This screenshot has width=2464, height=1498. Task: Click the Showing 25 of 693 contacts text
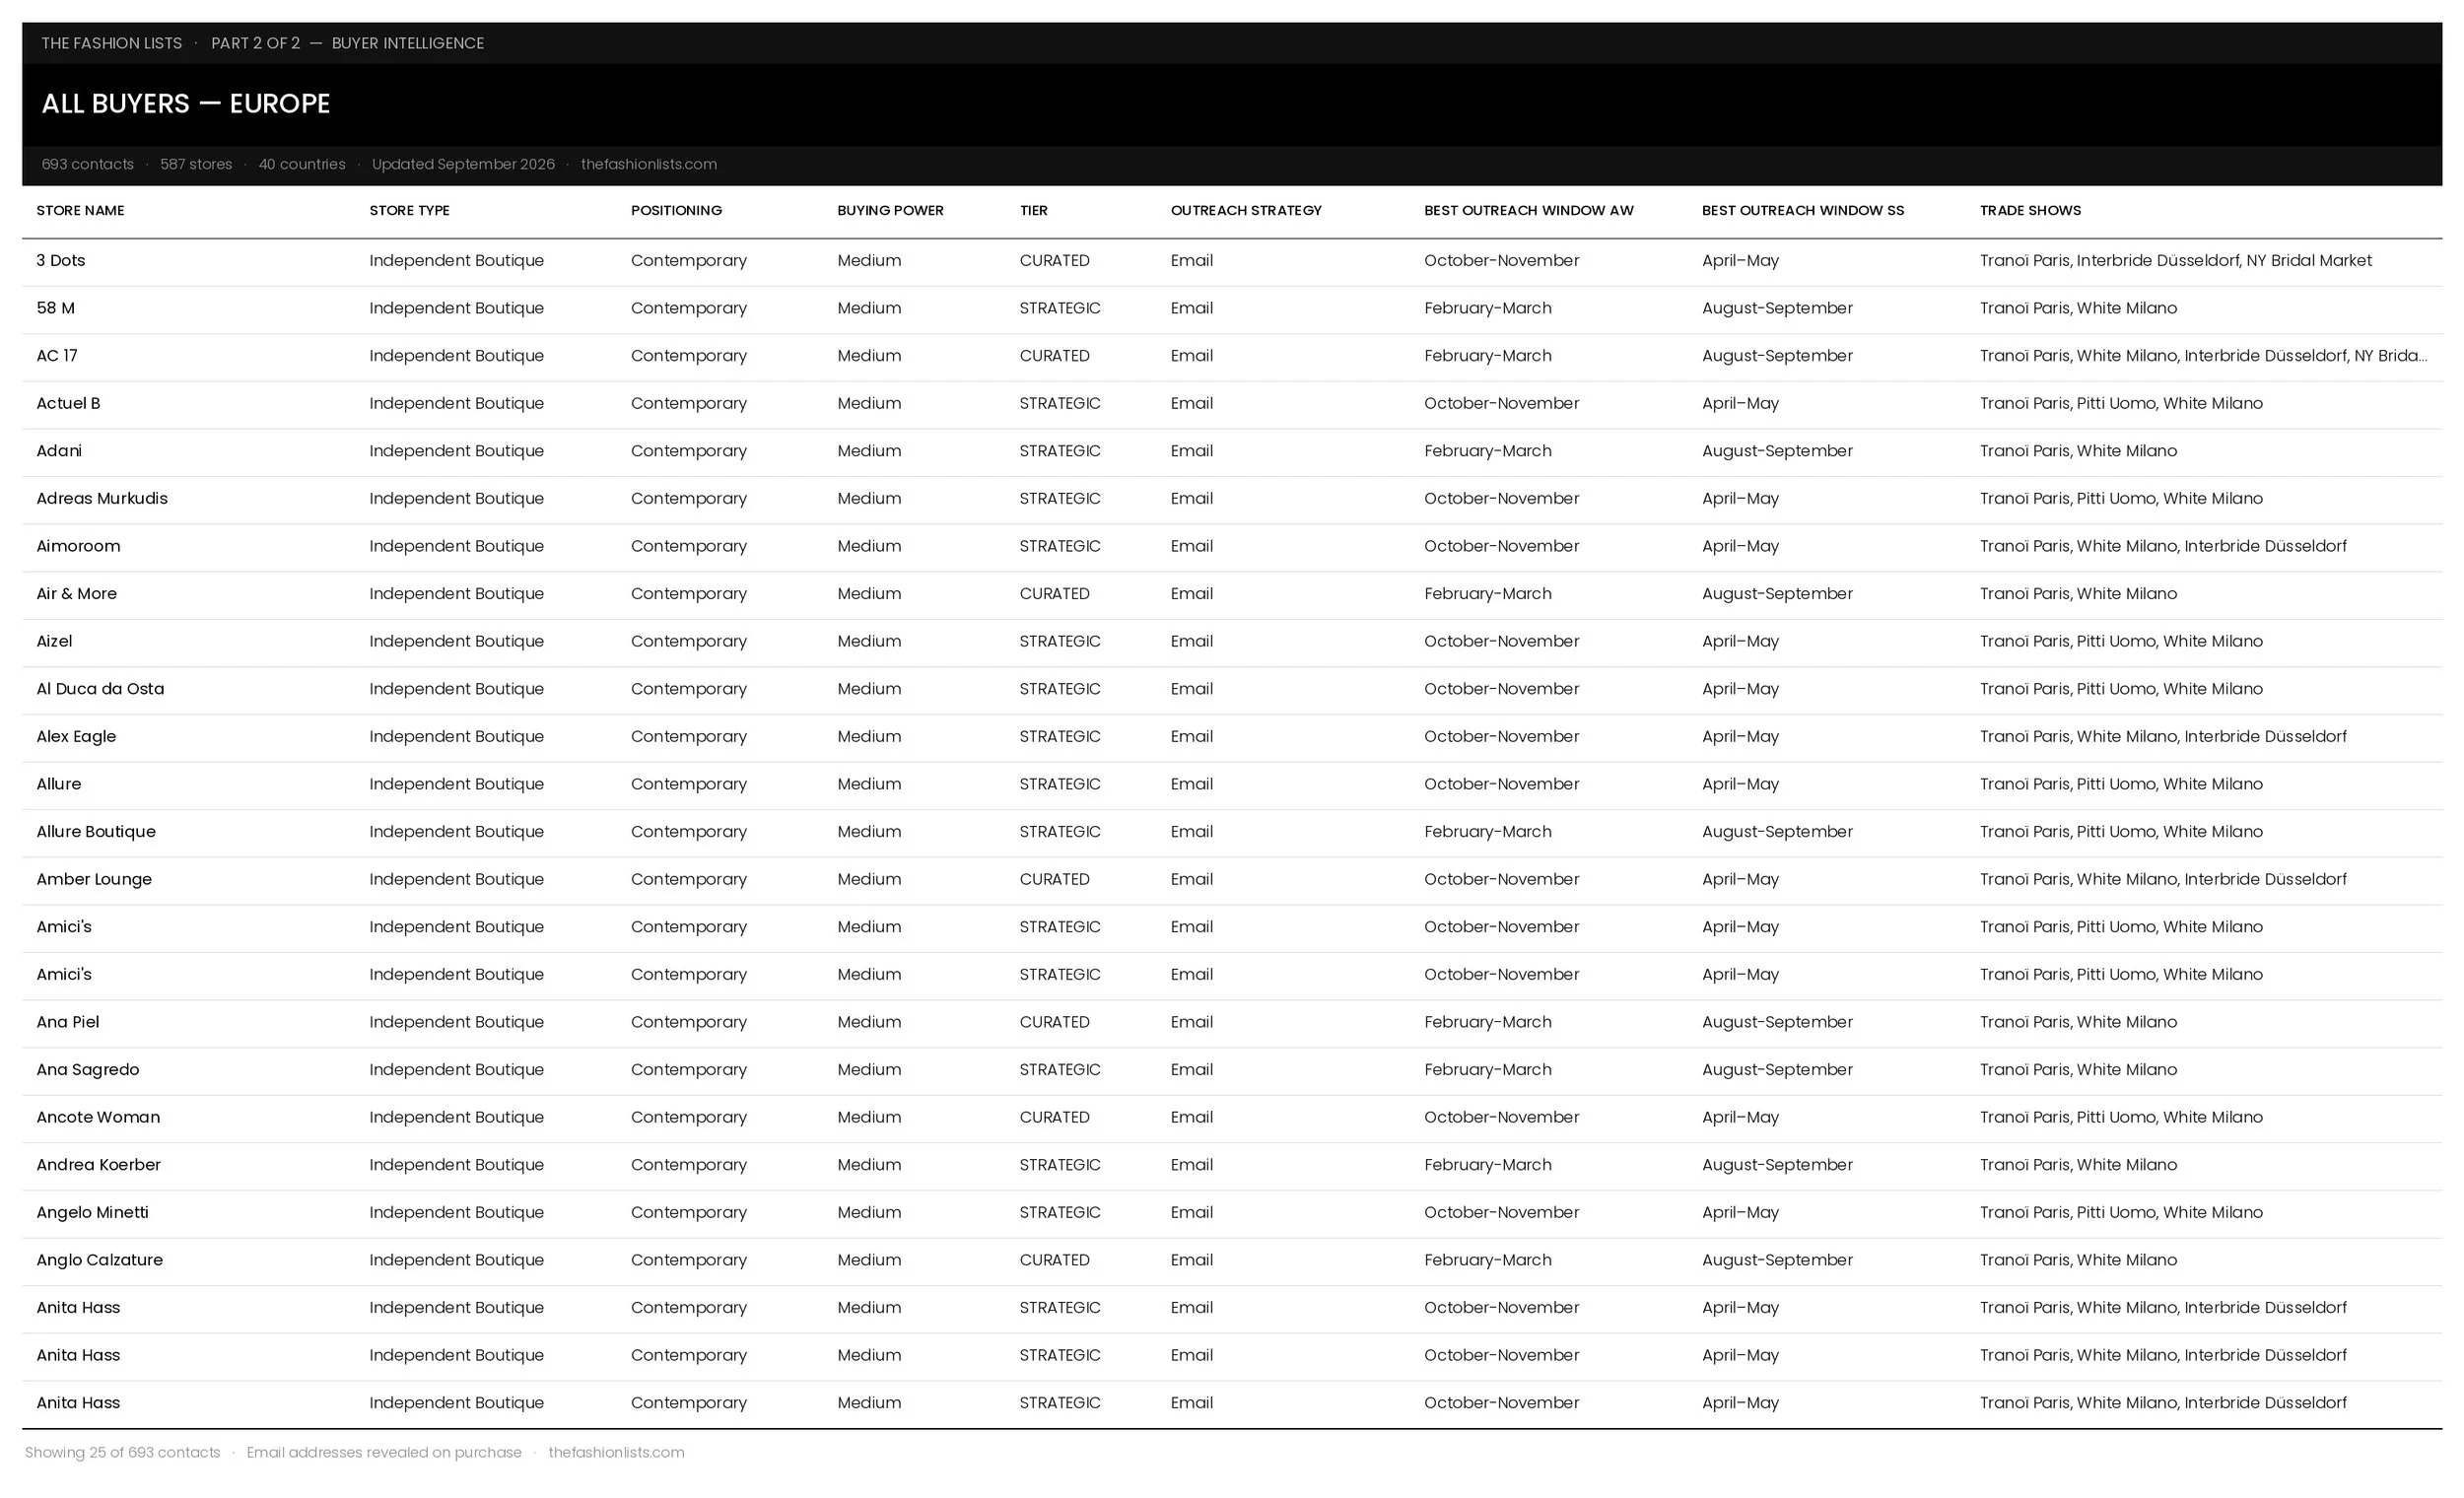122,1452
